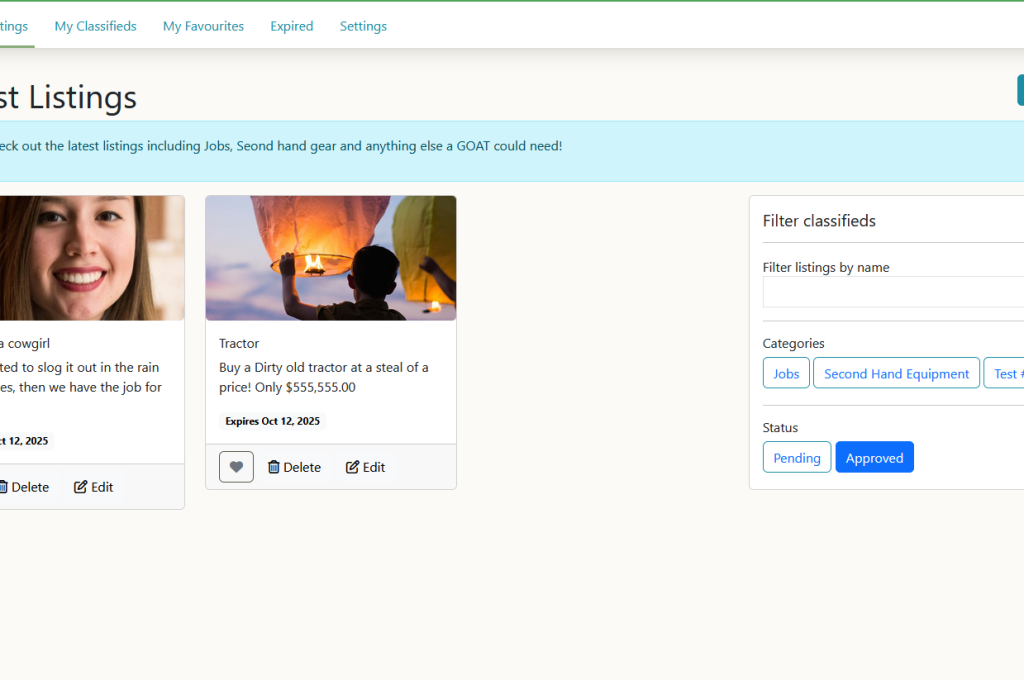
Task: Open the Settings tab
Action: click(x=363, y=26)
